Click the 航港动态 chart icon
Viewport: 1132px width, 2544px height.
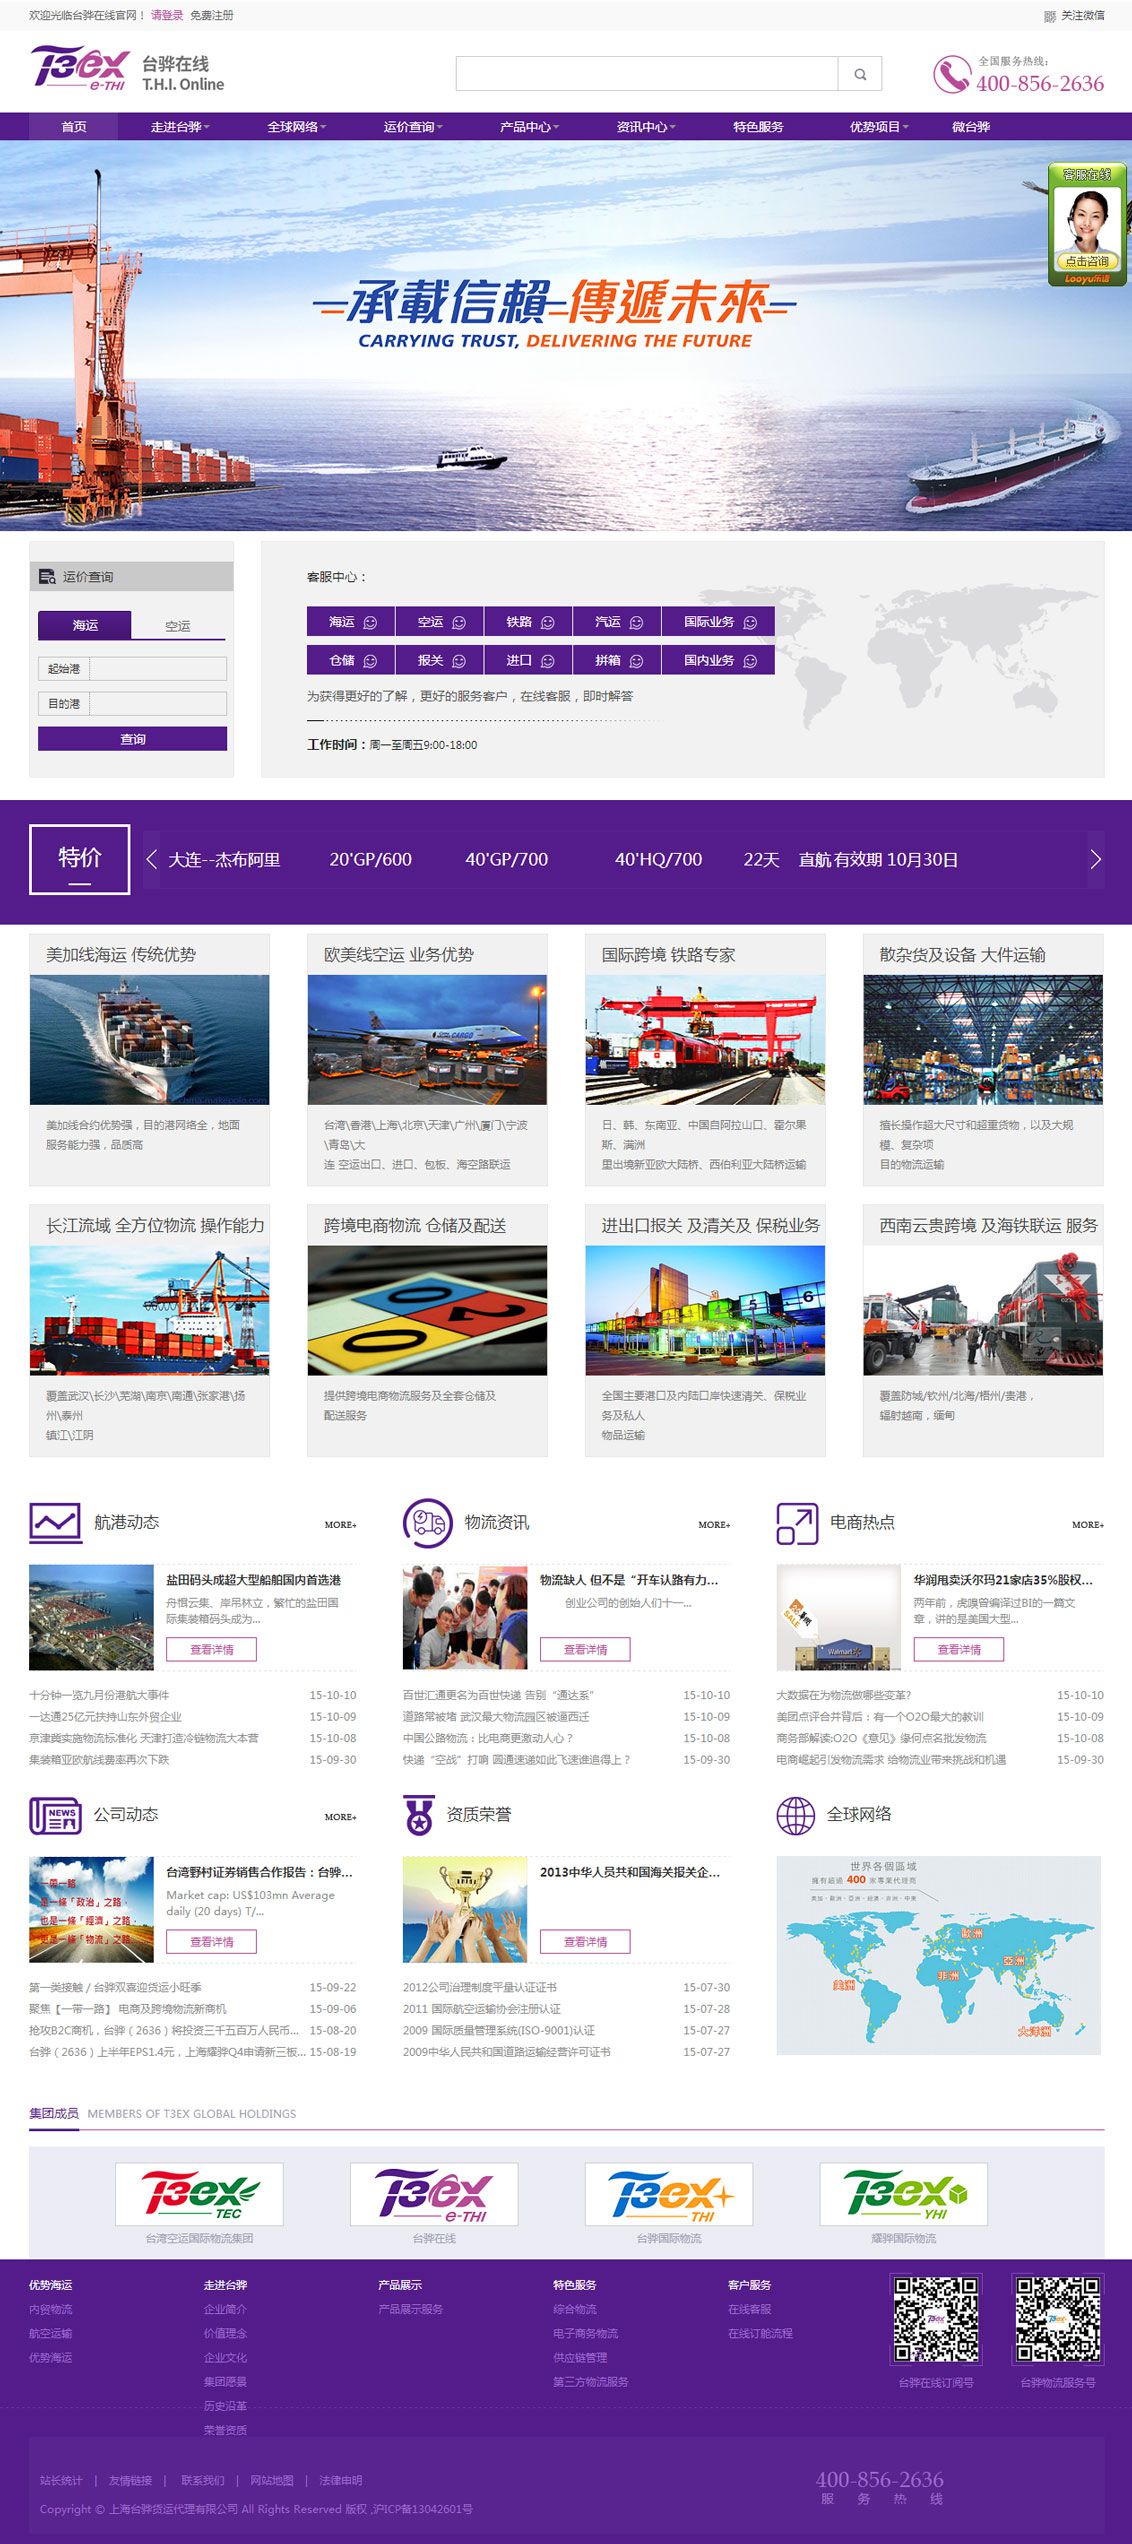(x=55, y=1523)
